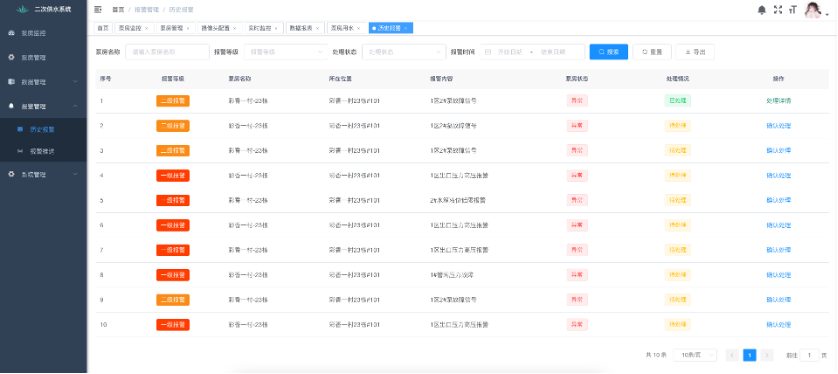The width and height of the screenshot is (838, 374).
Task: Go to next page arrow
Action: (x=767, y=355)
